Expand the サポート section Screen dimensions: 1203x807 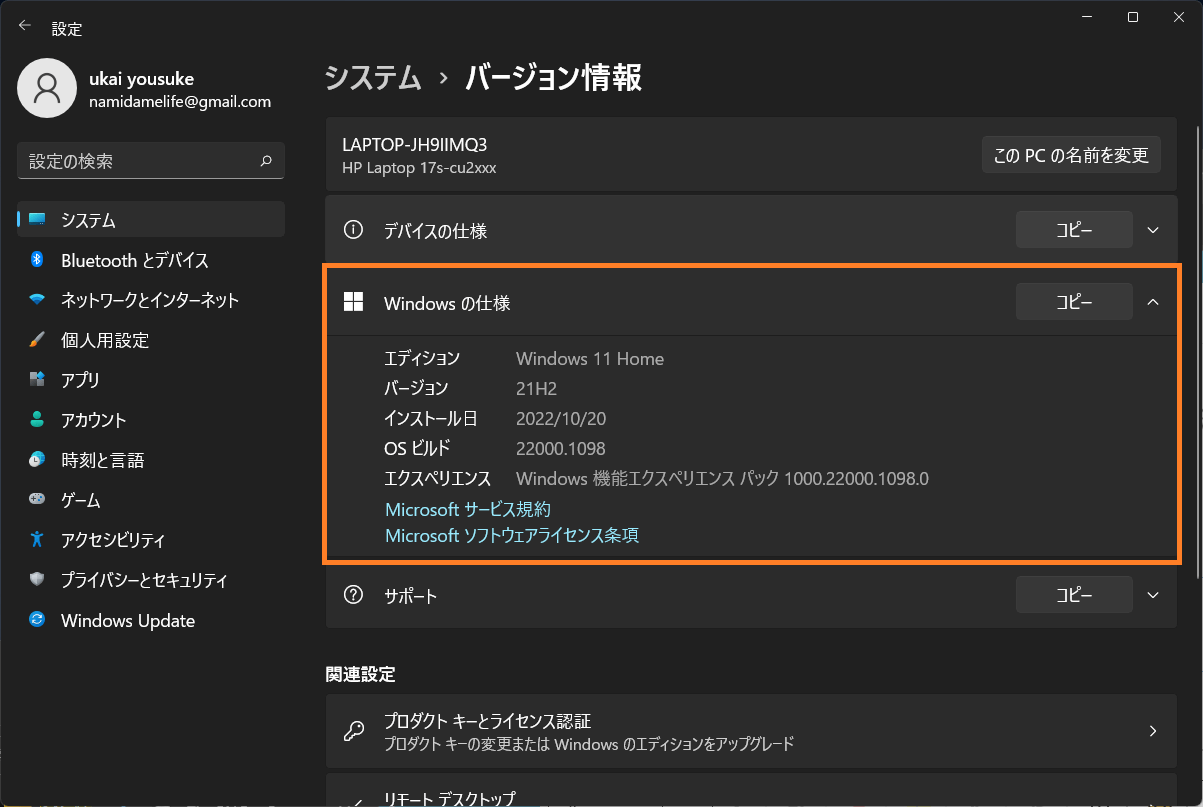click(x=1152, y=594)
